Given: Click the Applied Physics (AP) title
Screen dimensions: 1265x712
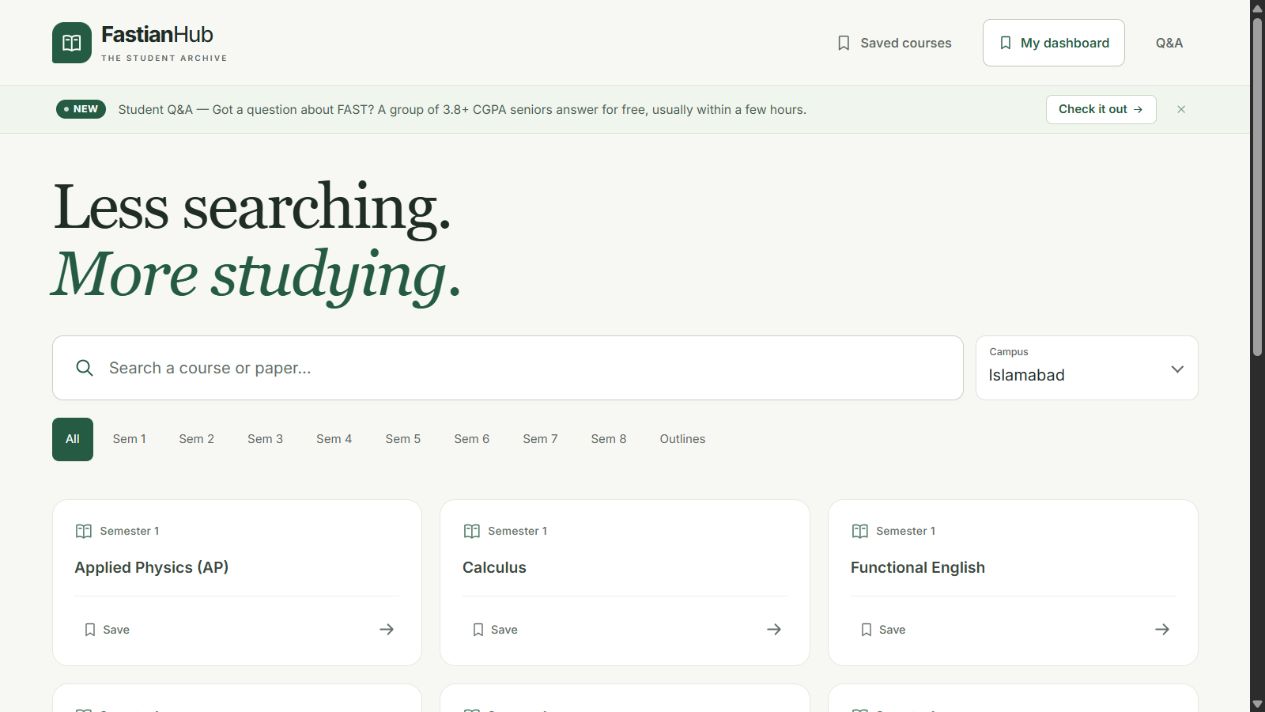Looking at the screenshot, I should click(x=152, y=567).
